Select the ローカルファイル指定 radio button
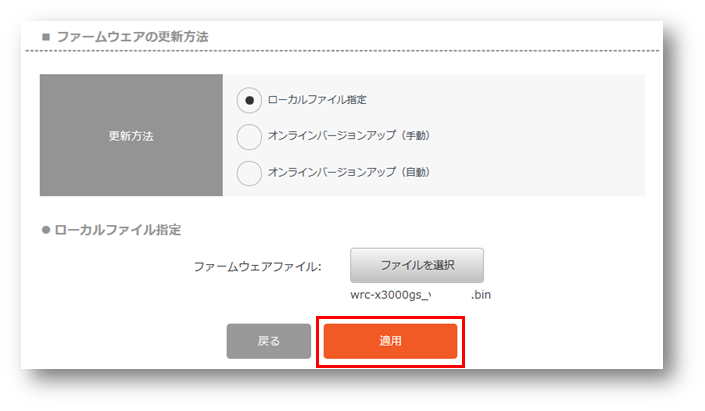Image resolution: width=705 pixels, height=411 pixels. click(249, 100)
